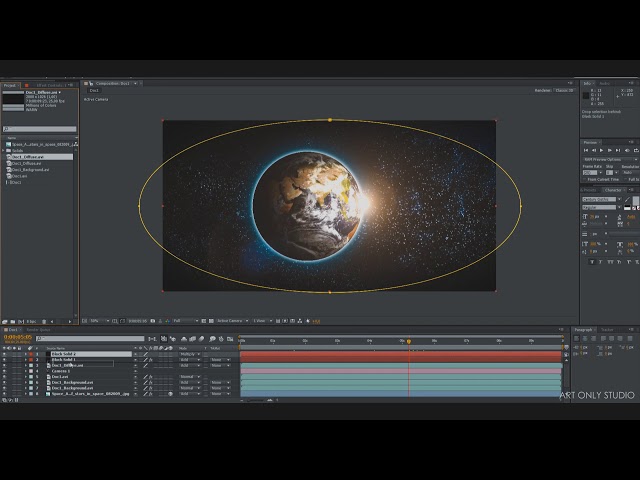Click the timeline current time display

[x=18, y=337]
